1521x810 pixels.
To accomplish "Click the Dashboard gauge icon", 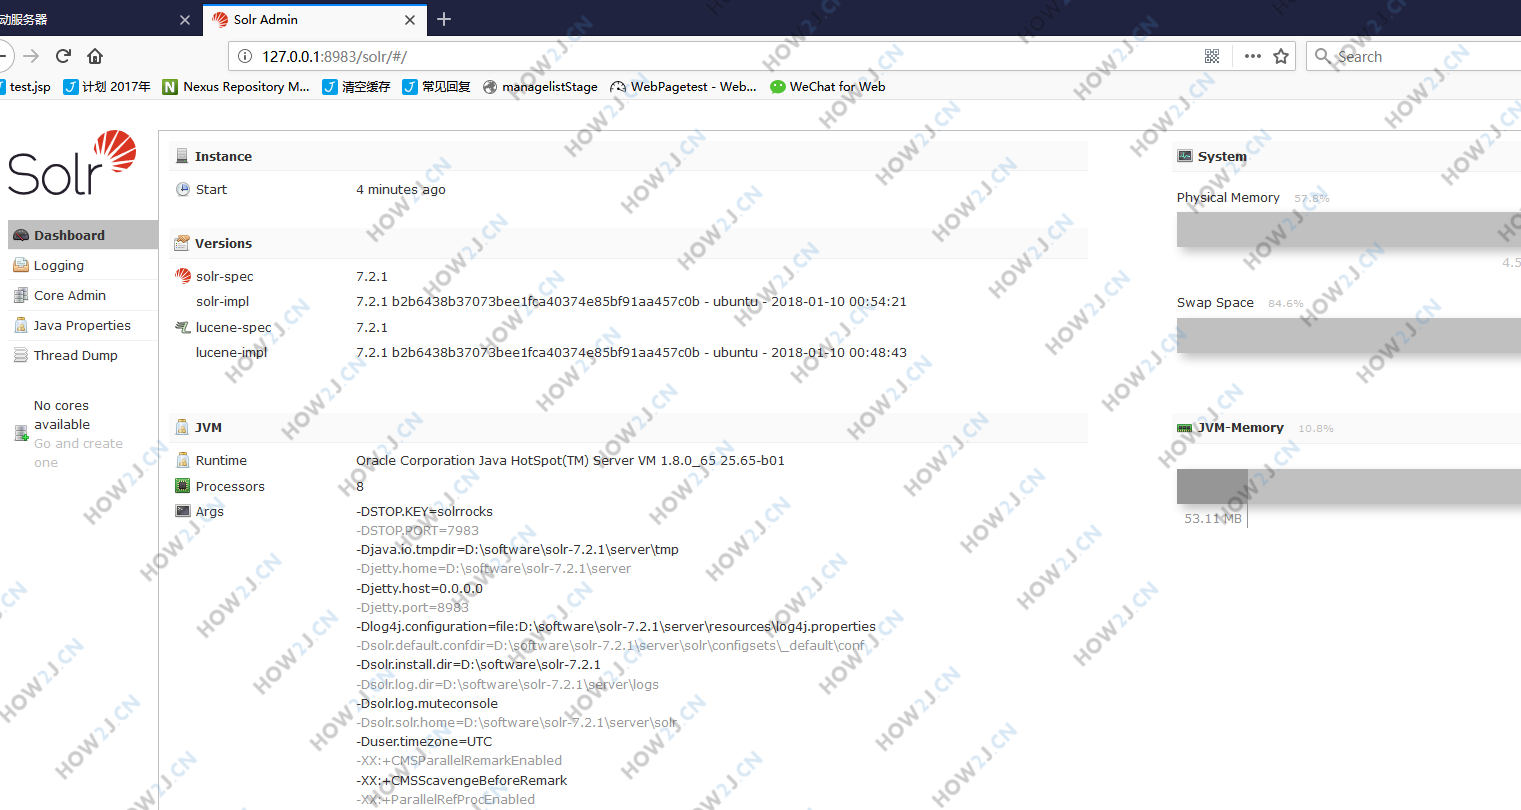I will tap(21, 235).
